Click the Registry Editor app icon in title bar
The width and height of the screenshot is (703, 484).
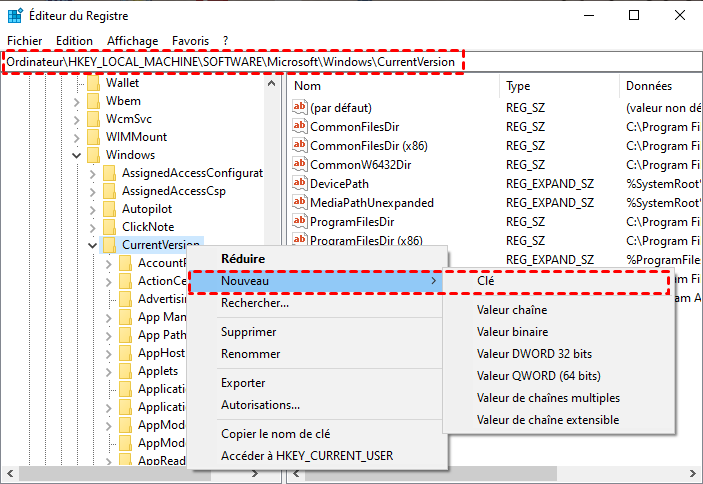click(x=14, y=16)
